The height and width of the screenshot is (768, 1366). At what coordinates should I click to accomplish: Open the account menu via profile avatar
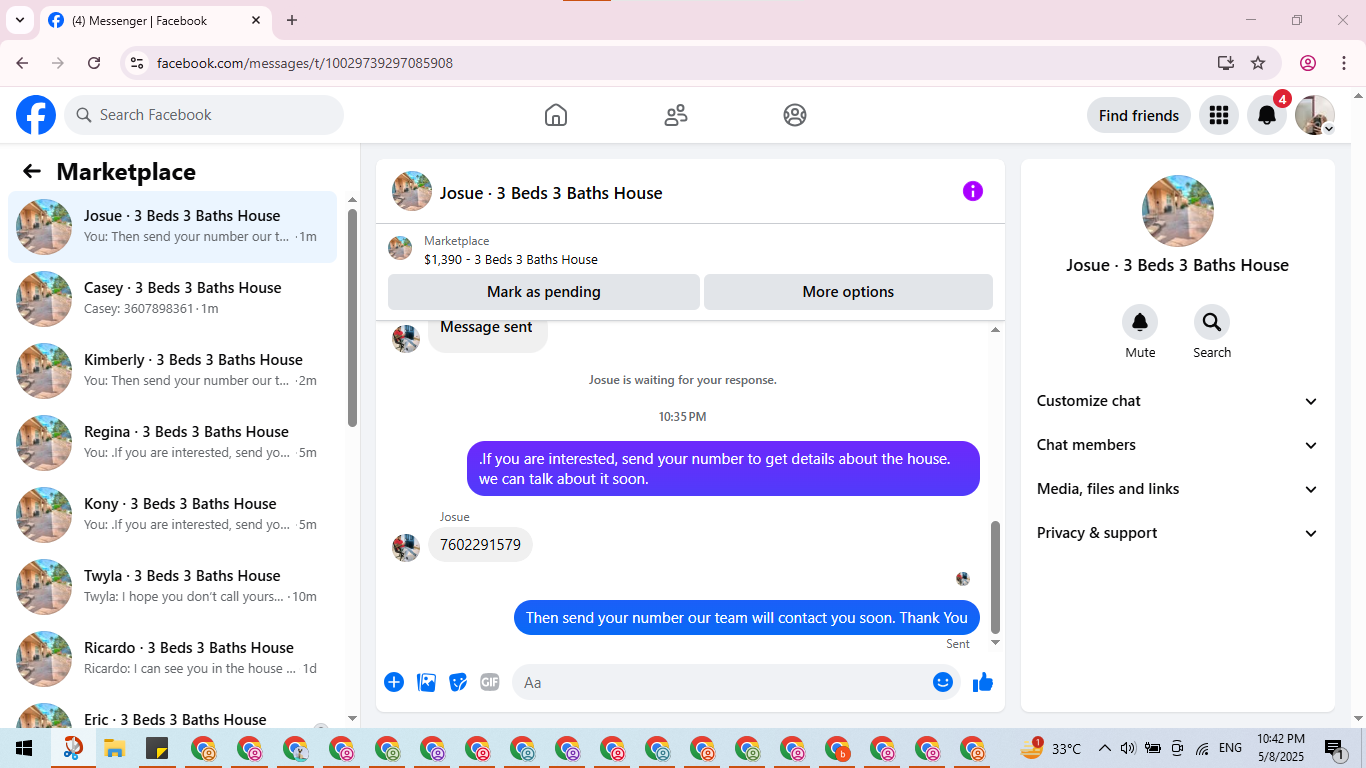coord(1315,115)
